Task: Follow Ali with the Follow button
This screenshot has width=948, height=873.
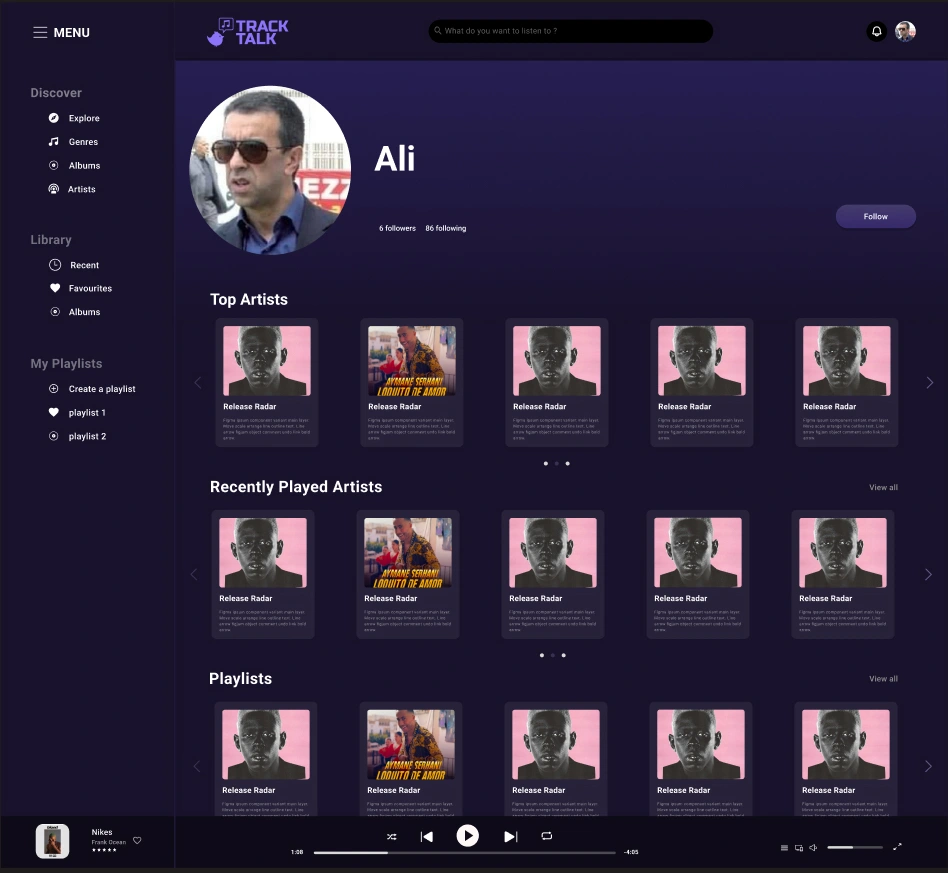Action: point(875,216)
